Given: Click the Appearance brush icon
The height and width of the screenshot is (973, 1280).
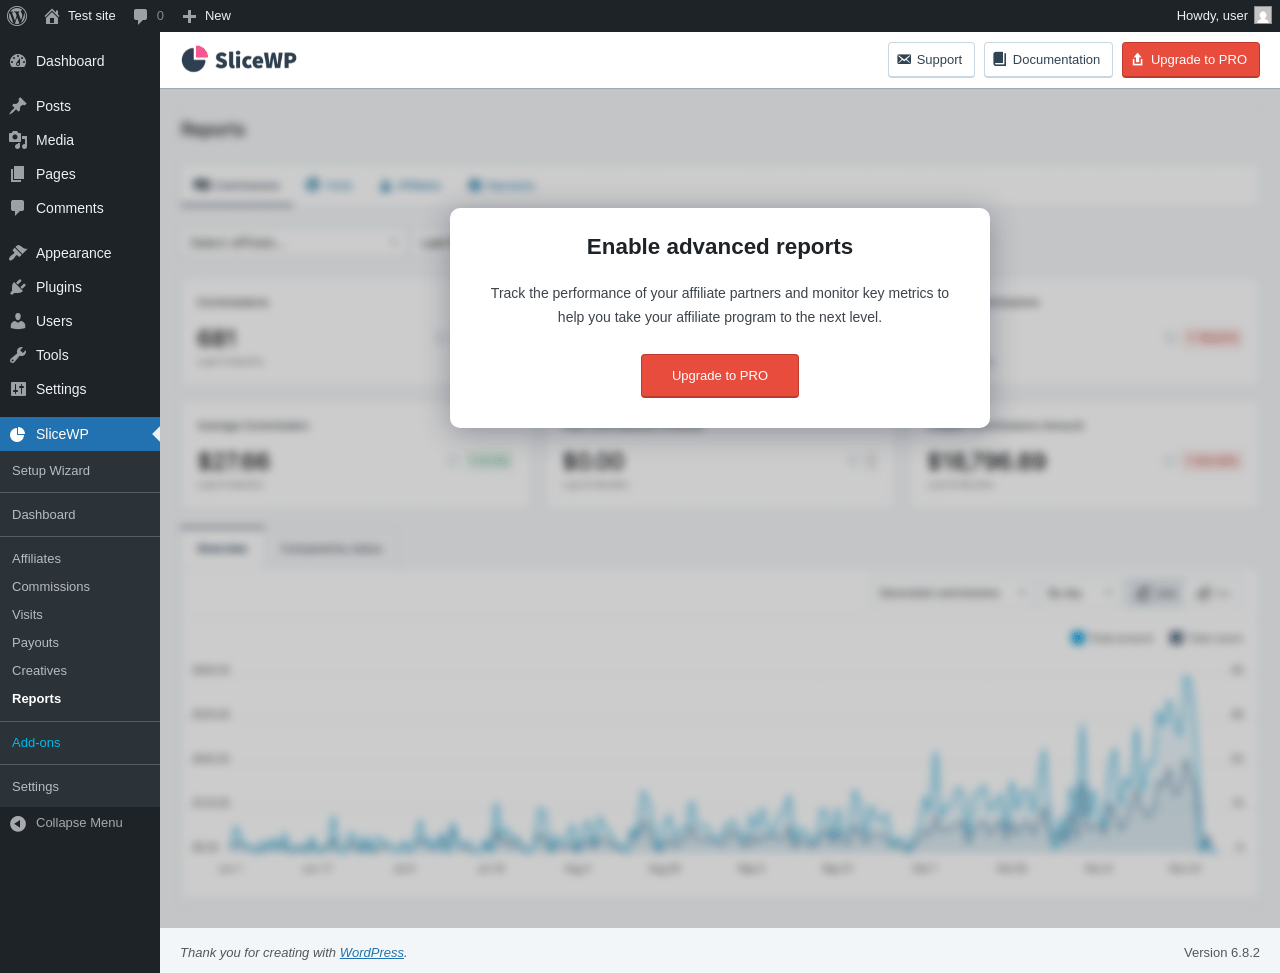Looking at the screenshot, I should (x=18, y=253).
